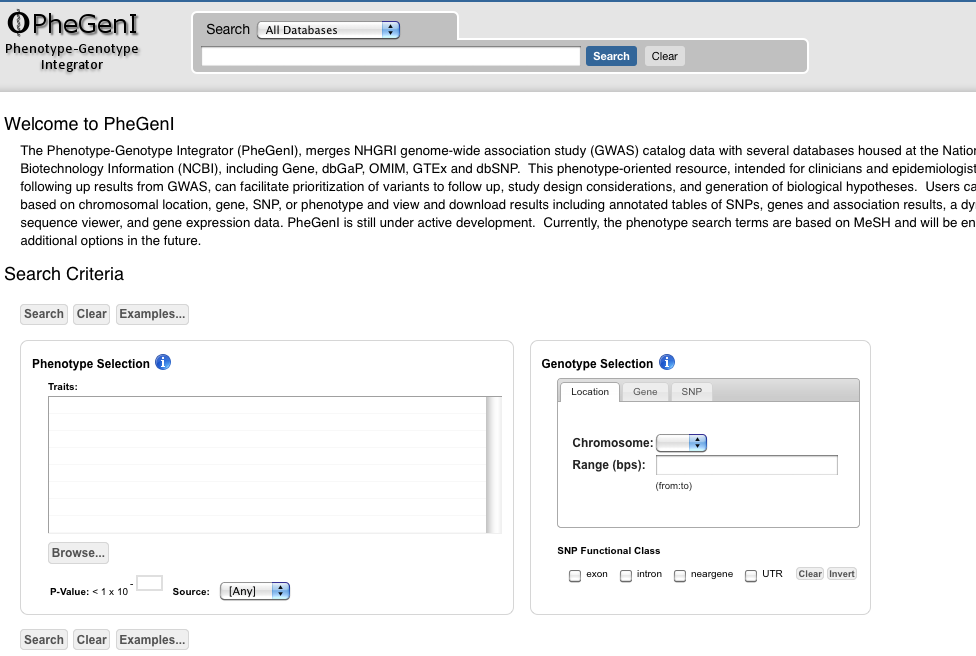This screenshot has width=976, height=656.
Task: Click SNP Functional Class Clear button
Action: point(810,574)
